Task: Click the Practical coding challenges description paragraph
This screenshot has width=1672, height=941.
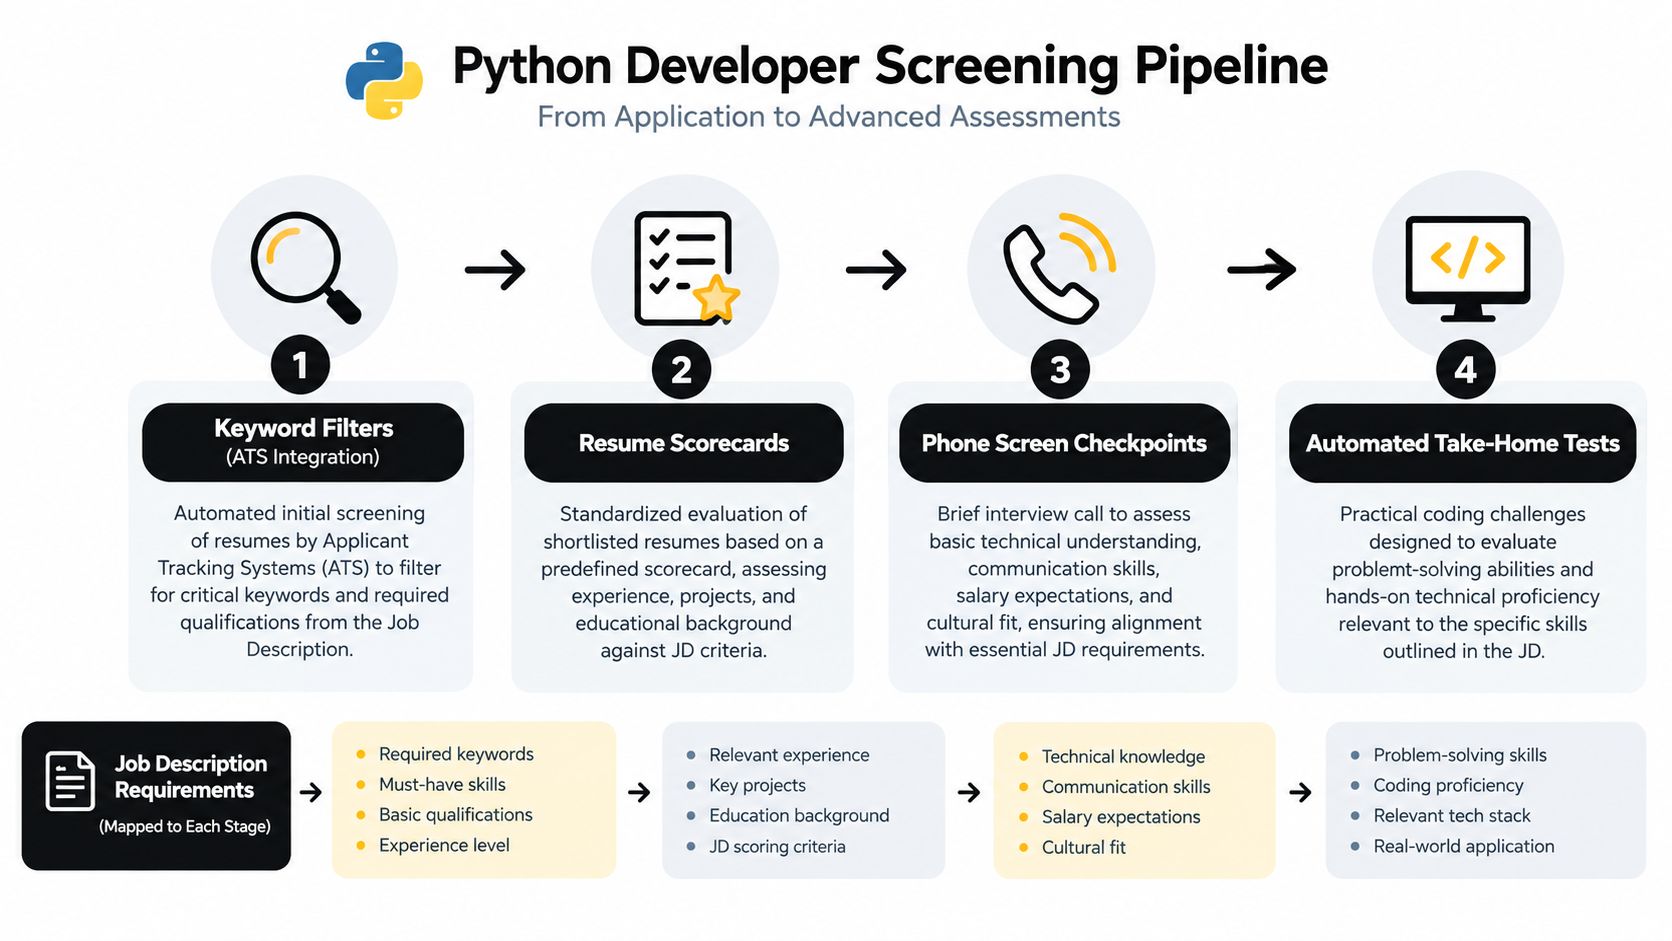Action: click(1463, 582)
